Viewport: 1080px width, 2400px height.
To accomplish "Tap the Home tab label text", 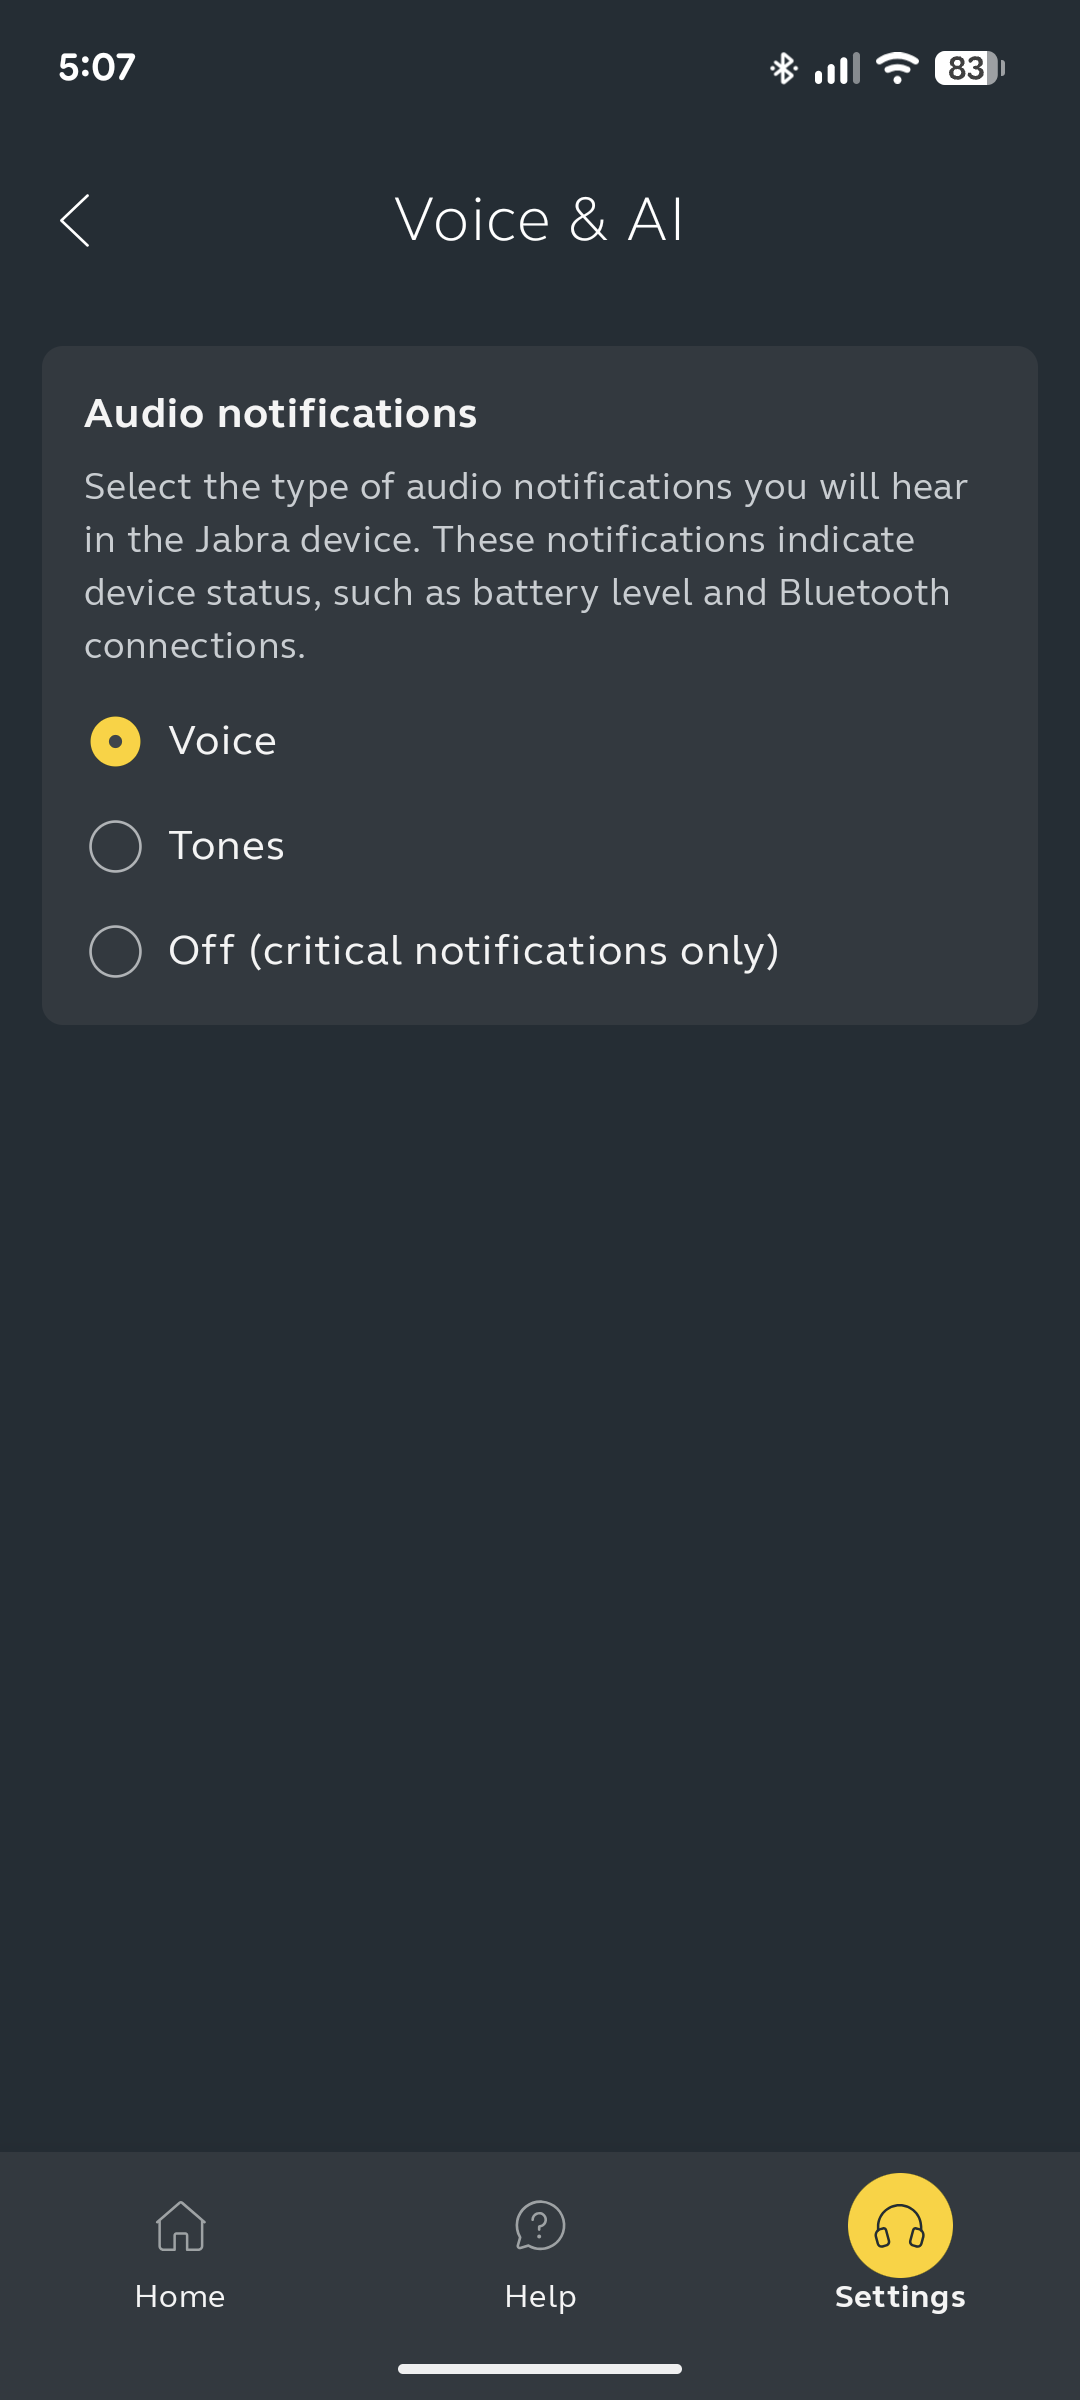I will pos(180,2296).
